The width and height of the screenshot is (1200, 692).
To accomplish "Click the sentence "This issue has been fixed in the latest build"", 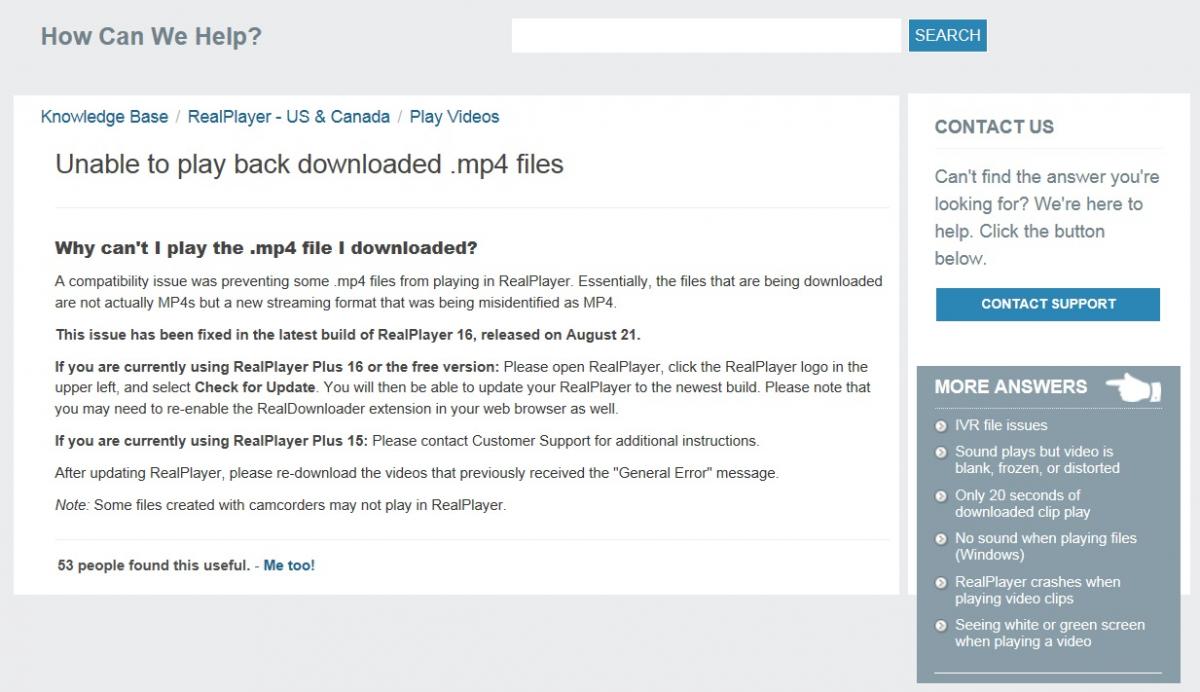I will [348, 335].
